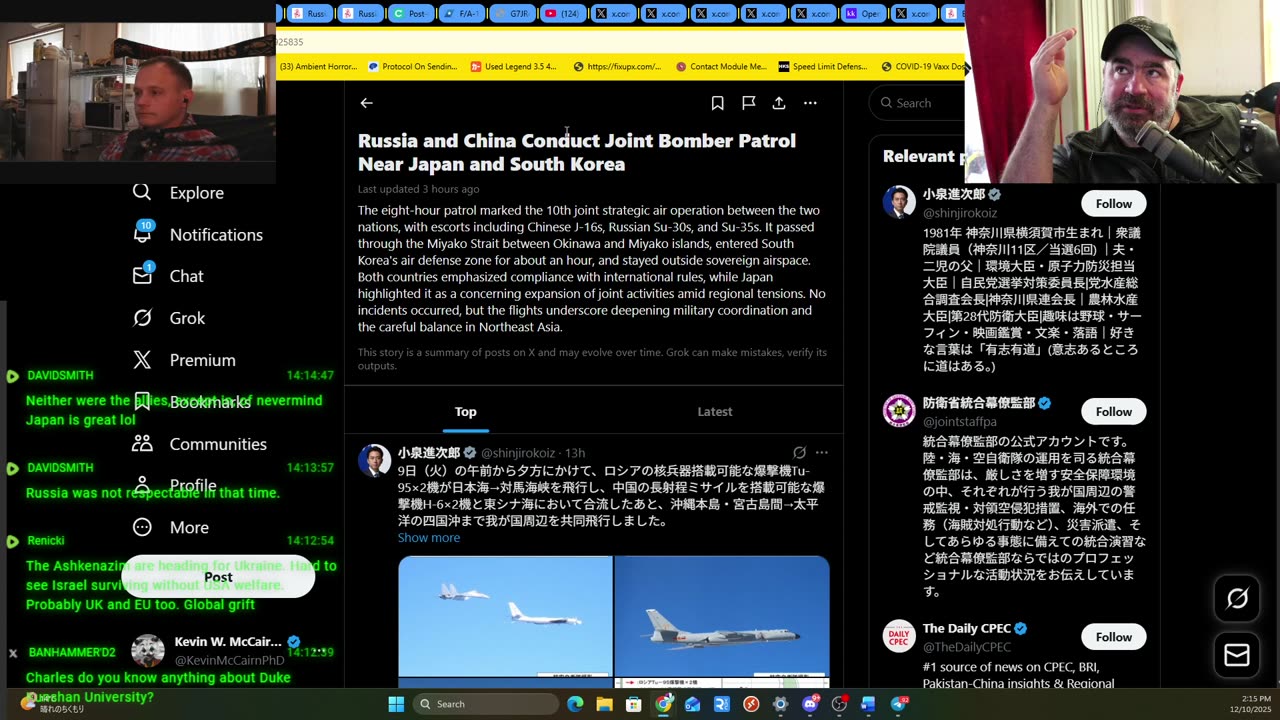Viewport: 1280px width, 720px height.
Task: Open Notifications with 10 badge
Action: [x=198, y=235]
